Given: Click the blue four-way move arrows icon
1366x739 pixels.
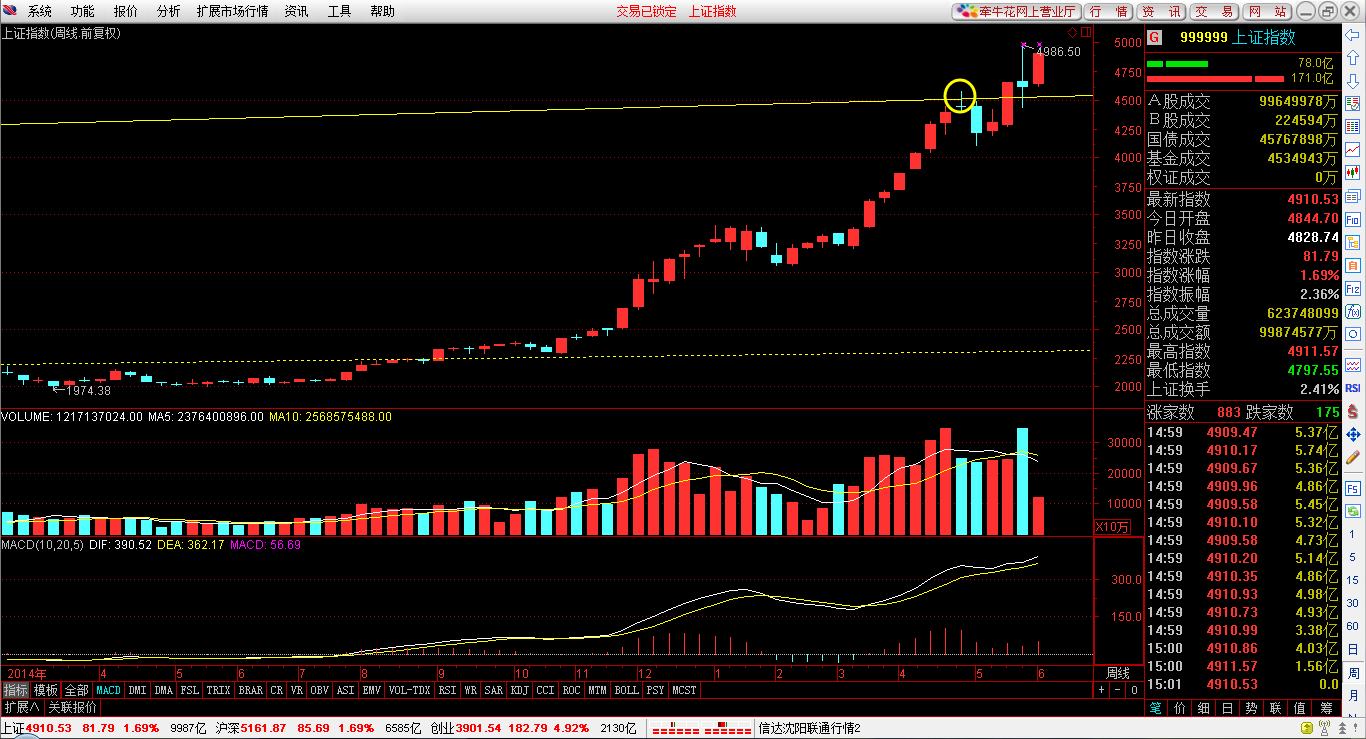Looking at the screenshot, I should 1353,434.
